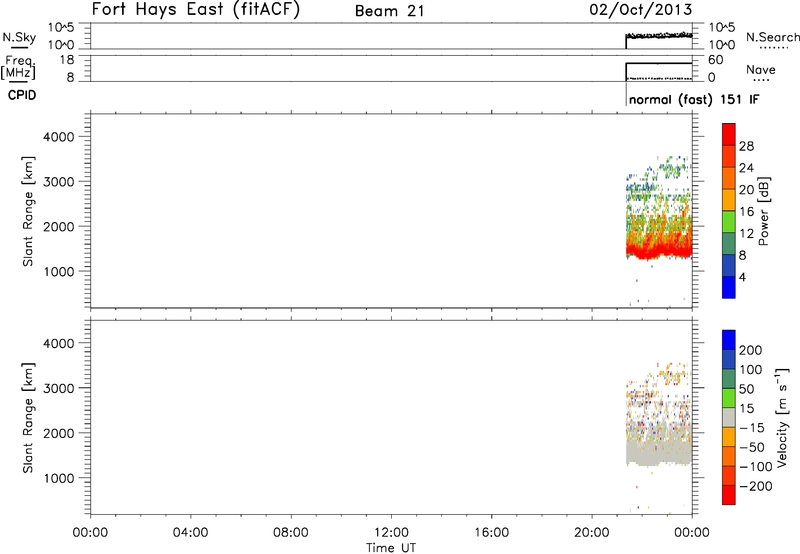Click the '-200' velocity colorbar label

point(756,486)
